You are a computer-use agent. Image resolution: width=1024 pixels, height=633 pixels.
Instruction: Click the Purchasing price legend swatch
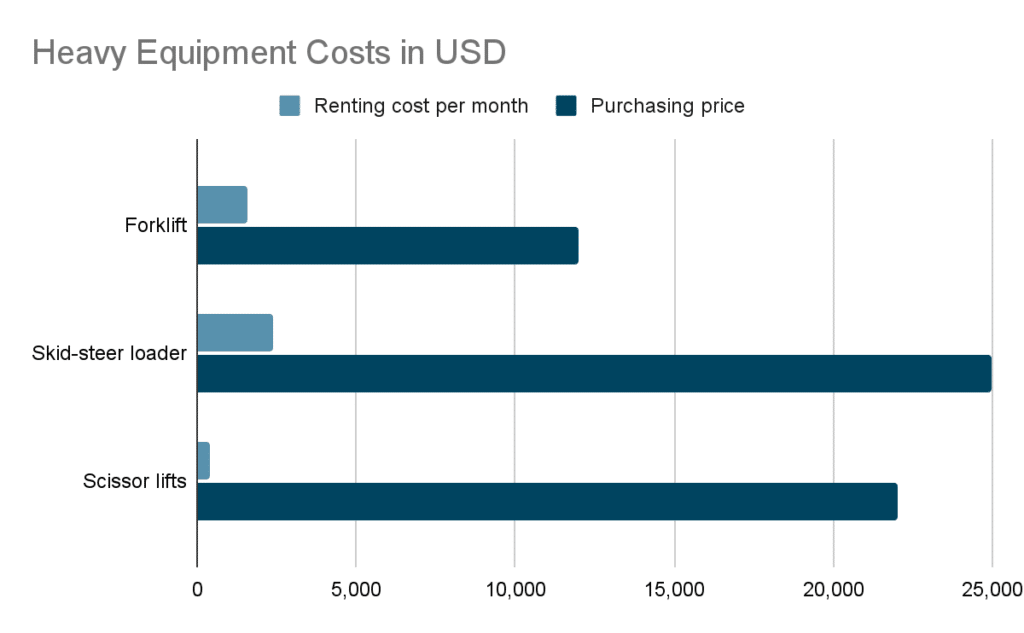click(566, 106)
